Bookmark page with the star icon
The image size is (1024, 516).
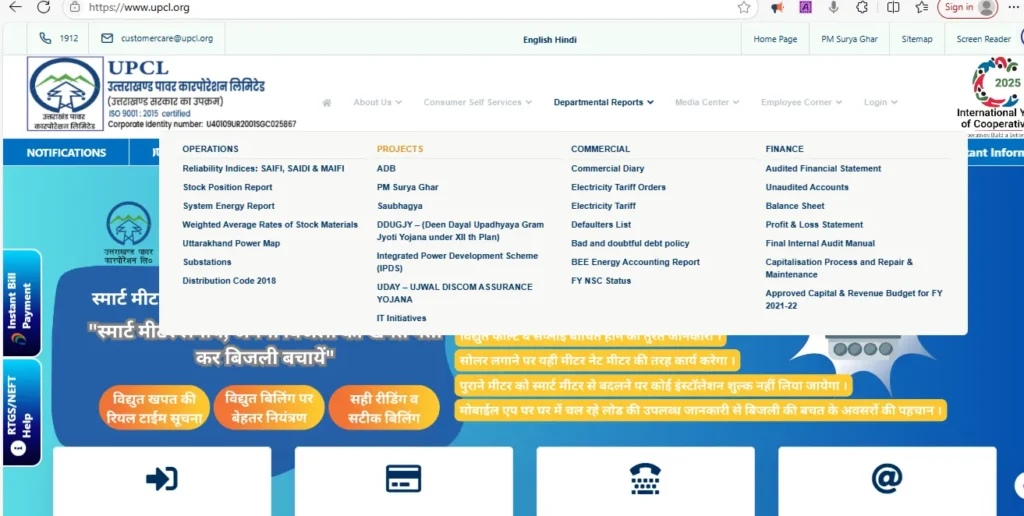pos(744,7)
